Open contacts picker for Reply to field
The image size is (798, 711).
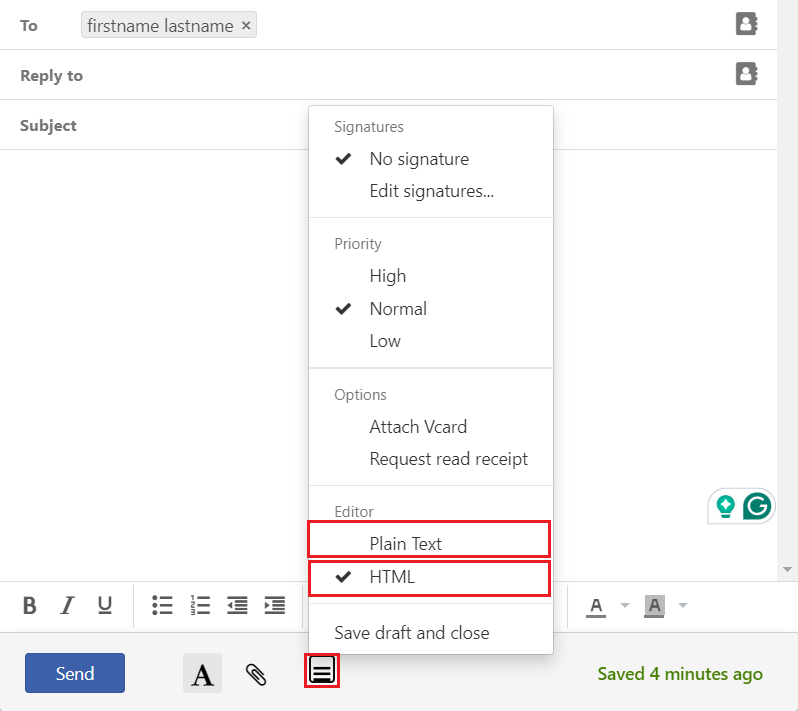746,74
